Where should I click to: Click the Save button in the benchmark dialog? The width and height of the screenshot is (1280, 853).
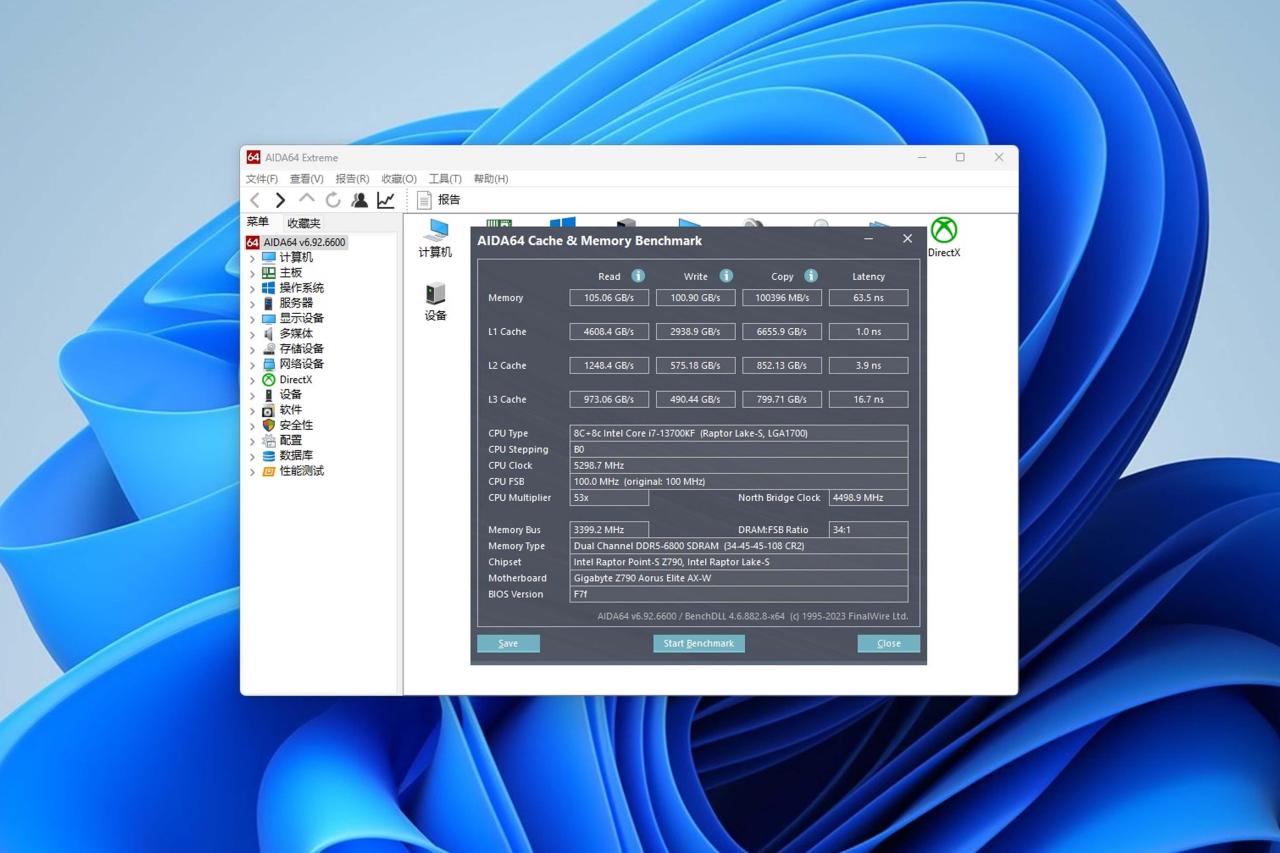pos(508,643)
